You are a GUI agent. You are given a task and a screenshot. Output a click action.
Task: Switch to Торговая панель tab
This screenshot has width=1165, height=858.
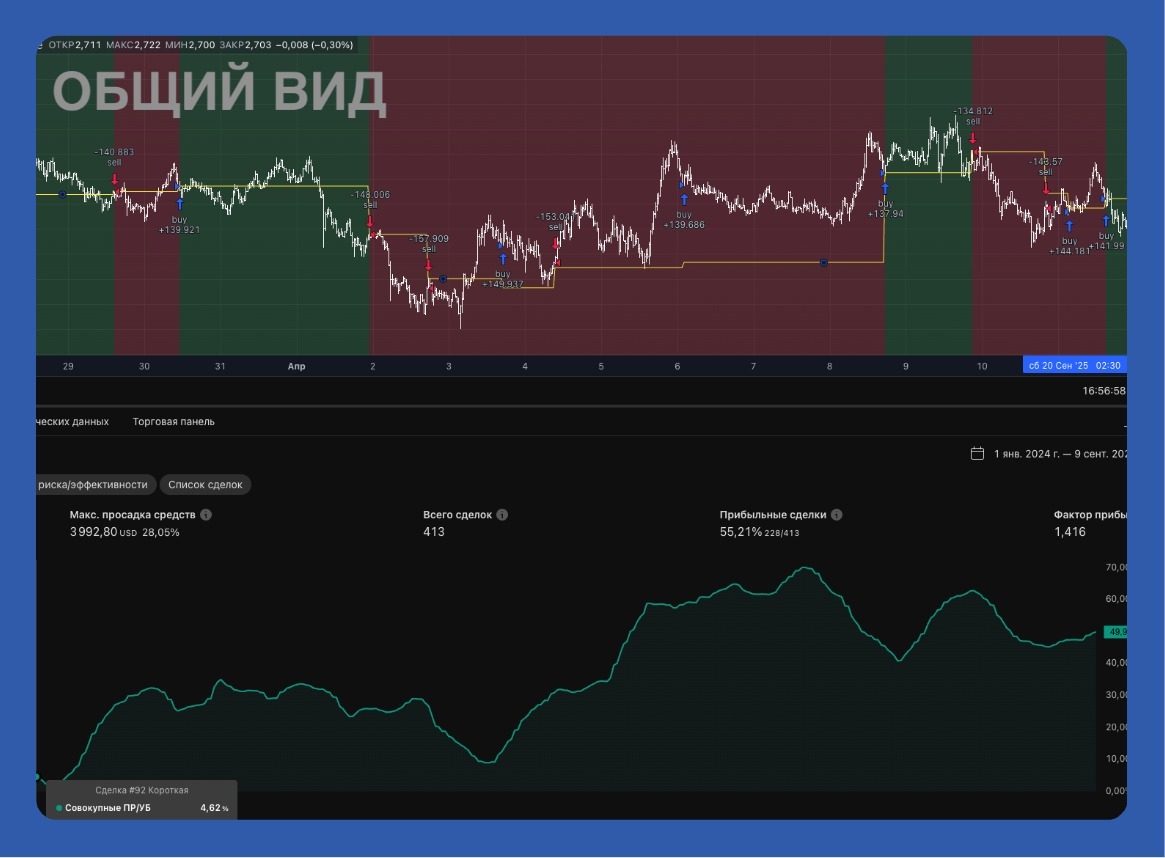[173, 421]
